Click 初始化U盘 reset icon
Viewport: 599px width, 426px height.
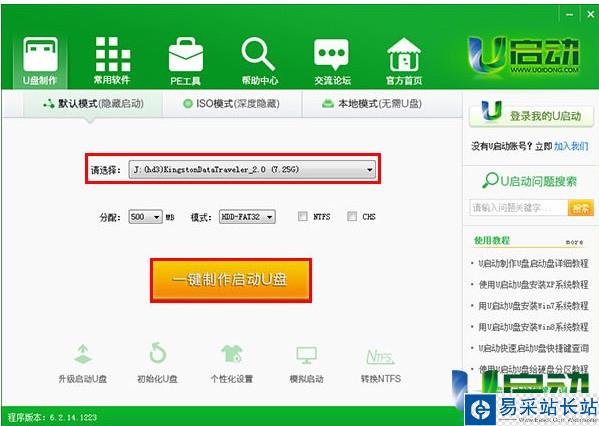click(x=157, y=353)
